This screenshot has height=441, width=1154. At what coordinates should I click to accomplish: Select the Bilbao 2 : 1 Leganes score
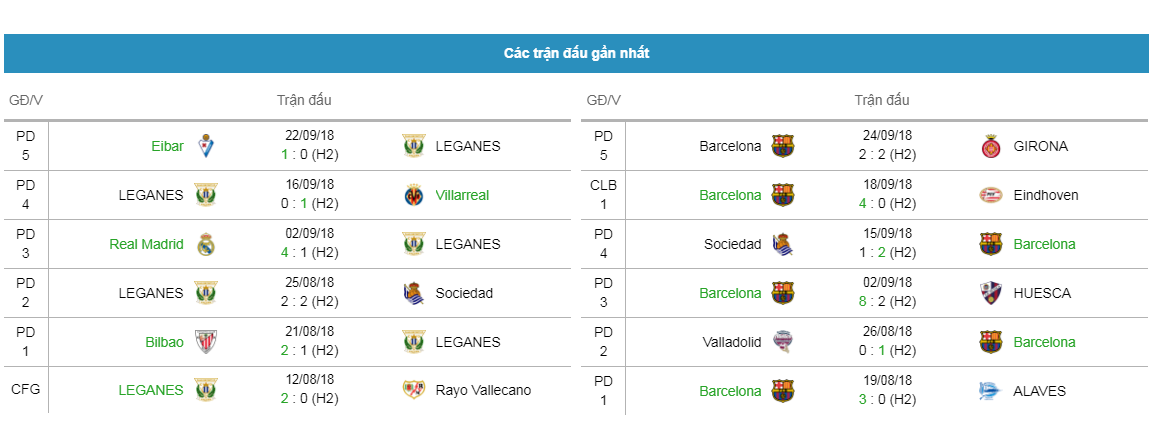310,349
